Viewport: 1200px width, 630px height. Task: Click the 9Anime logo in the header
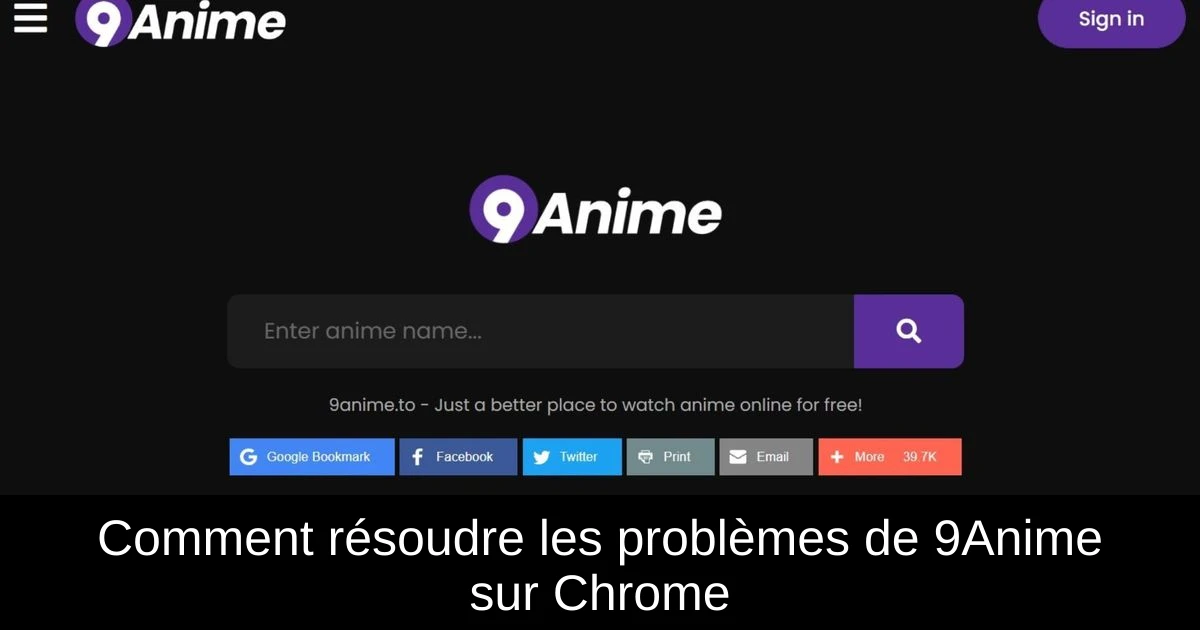point(181,22)
